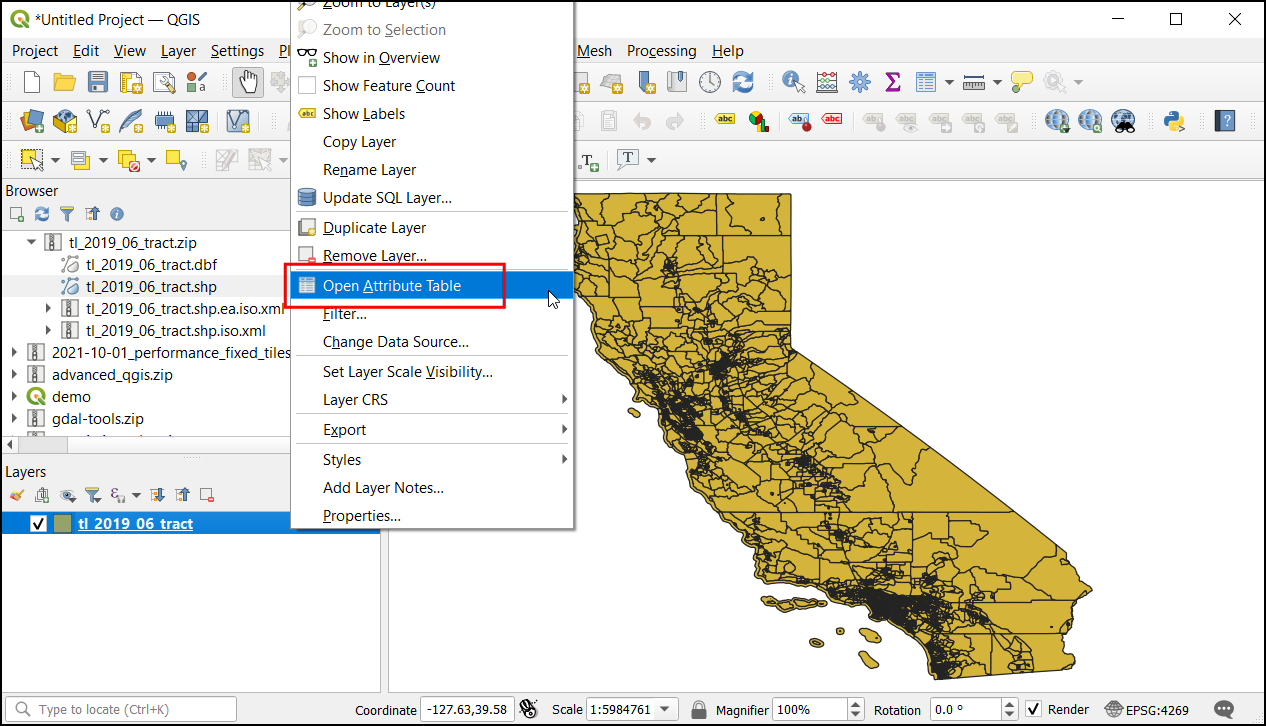Click the tl_2019_06_tract layer color swatch
This screenshot has width=1266, height=726.
63,523
